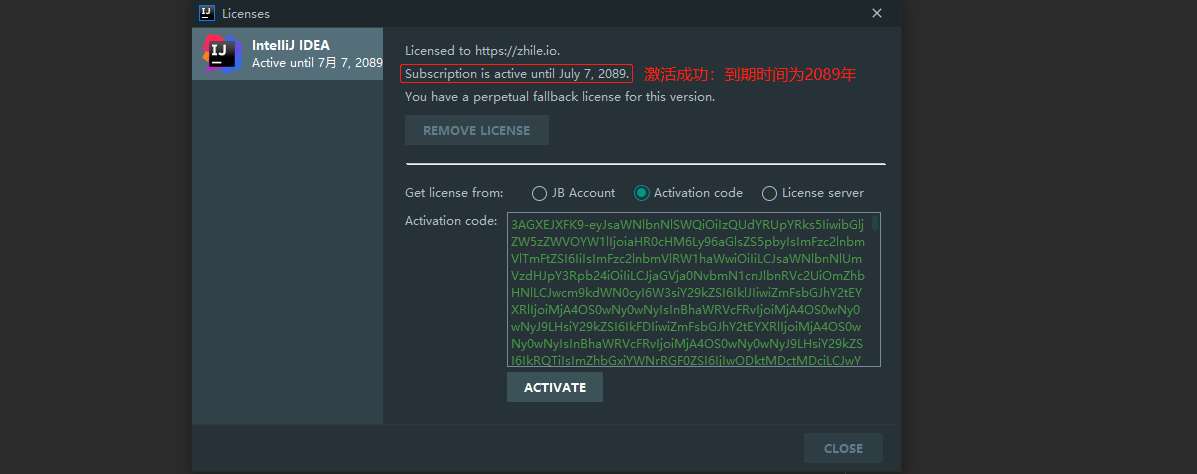Click the 'Activation code:' field label

451,221
